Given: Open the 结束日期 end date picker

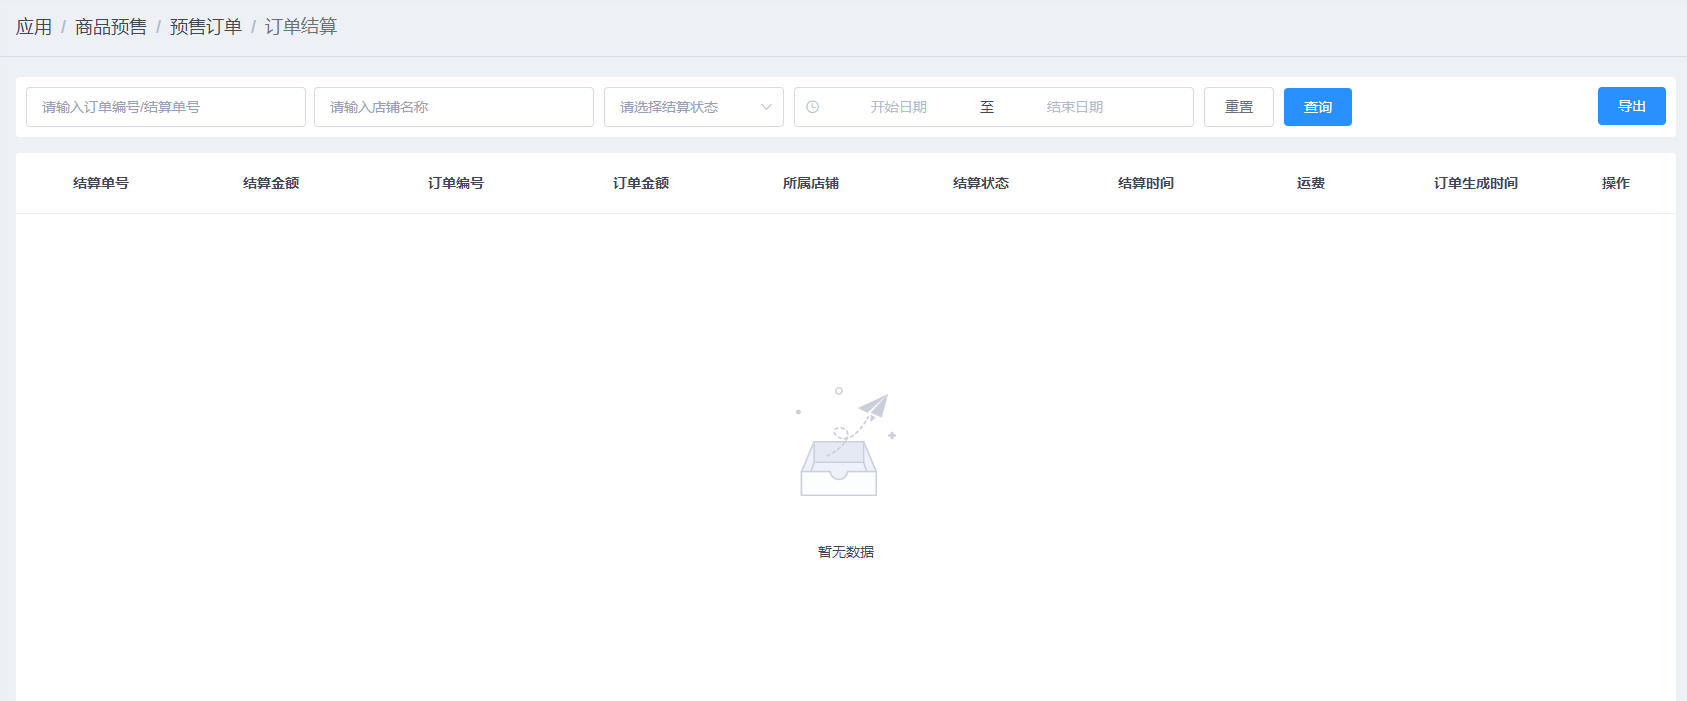Looking at the screenshot, I should coord(1074,107).
